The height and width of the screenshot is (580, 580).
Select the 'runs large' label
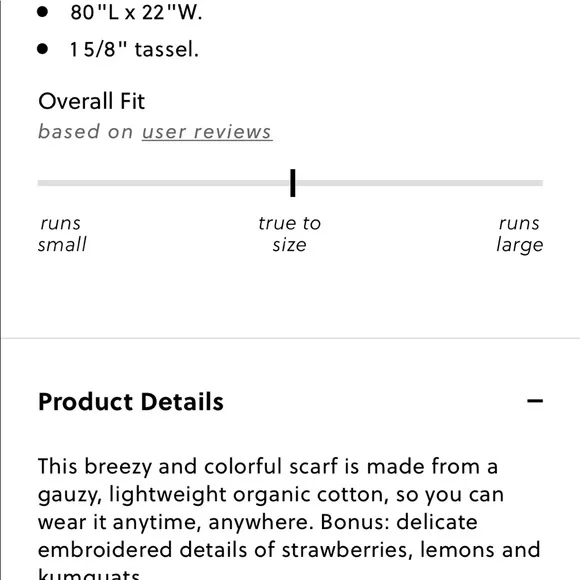click(x=519, y=234)
